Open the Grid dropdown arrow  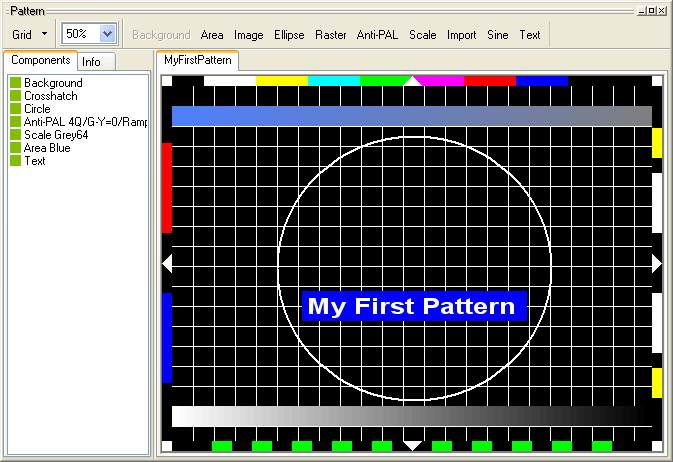click(x=45, y=35)
